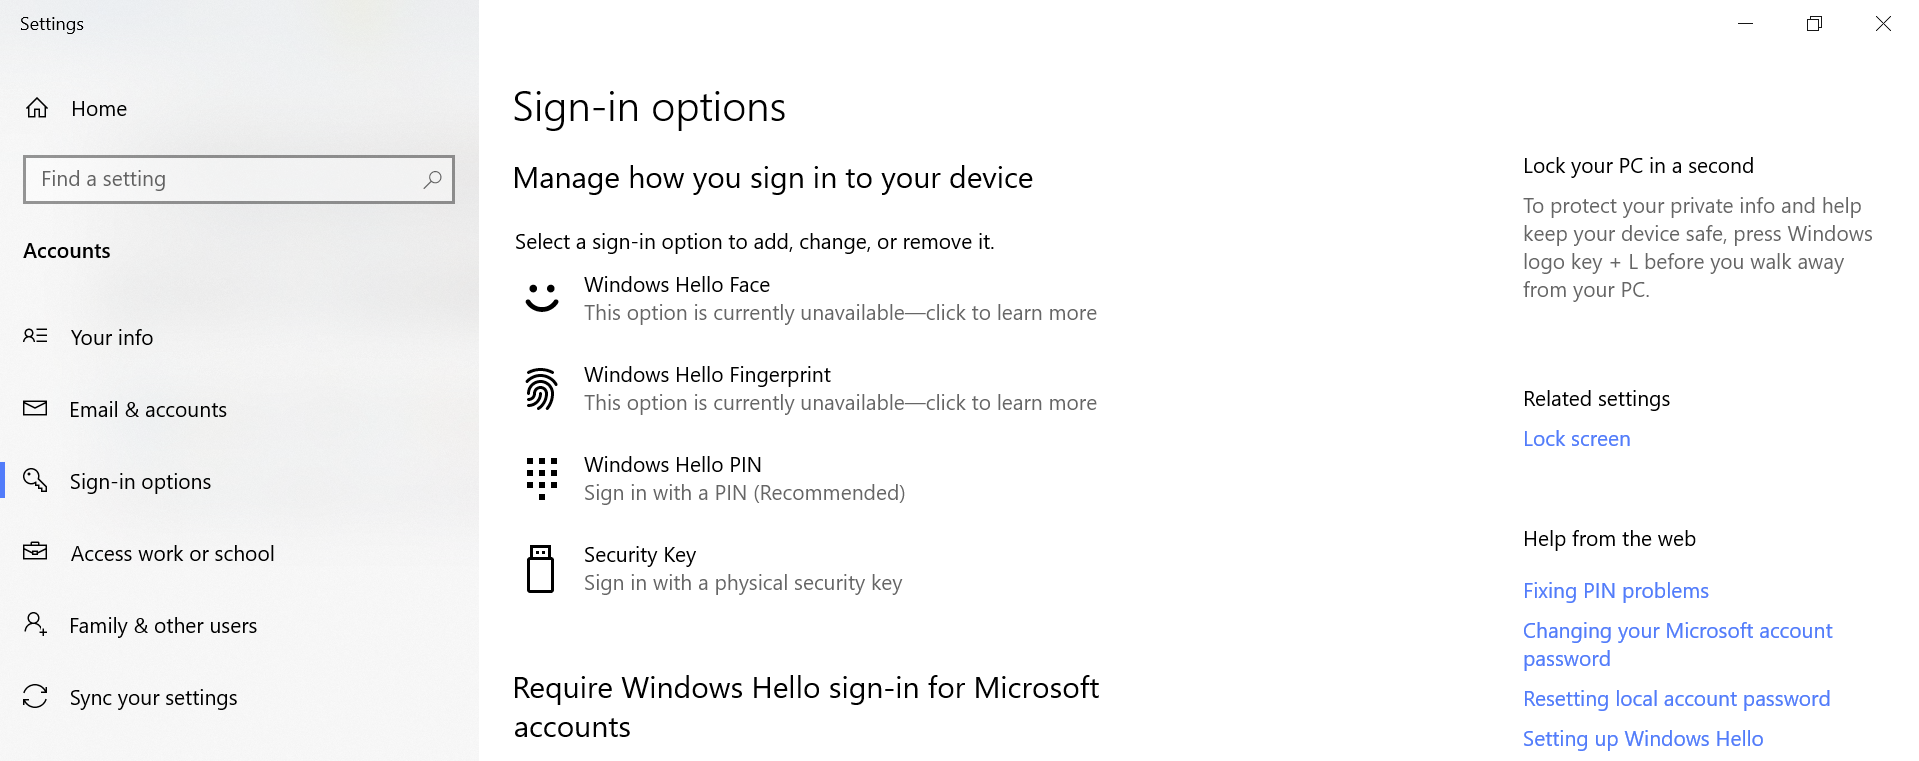Select the Family & other users icon
This screenshot has height=761, width=1919.
pyautogui.click(x=36, y=625)
